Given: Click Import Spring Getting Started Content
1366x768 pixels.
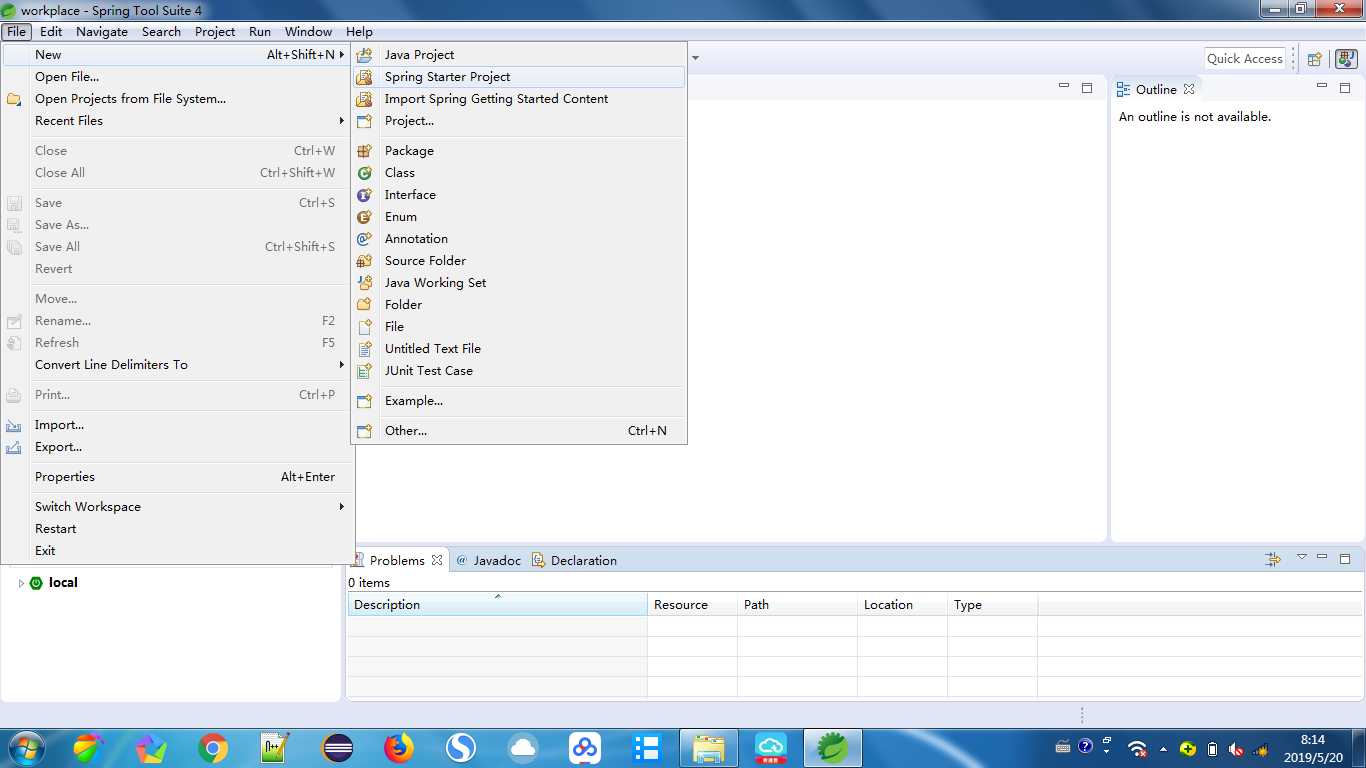Looking at the screenshot, I should coord(519,99).
